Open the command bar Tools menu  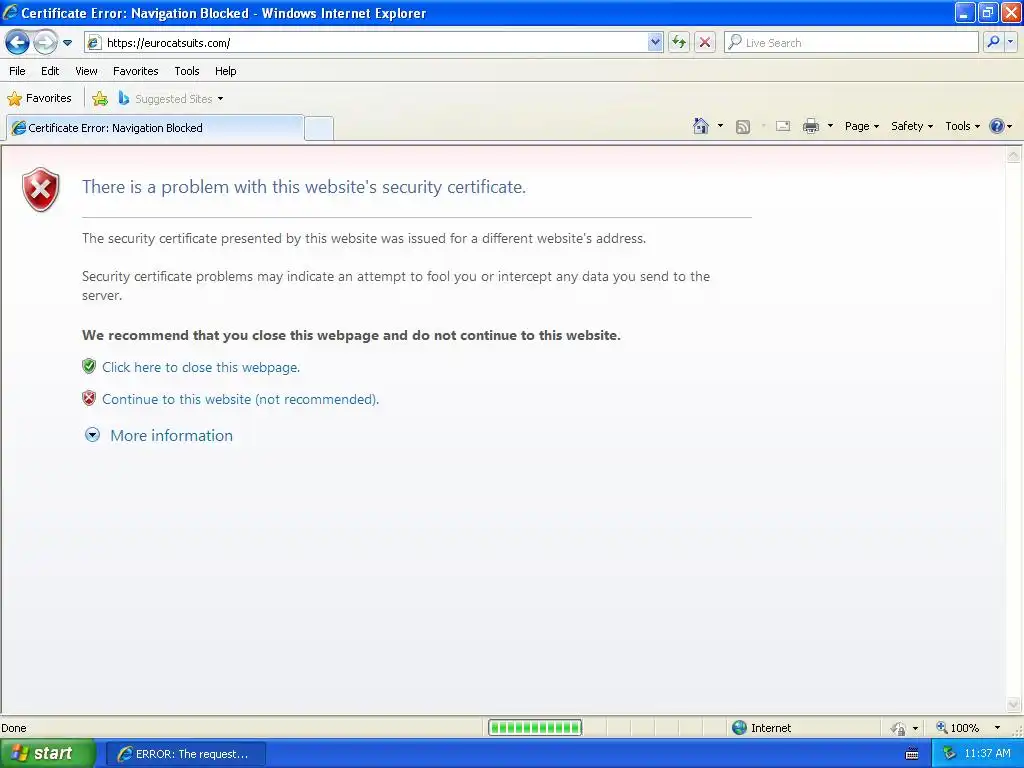pyautogui.click(x=962, y=126)
